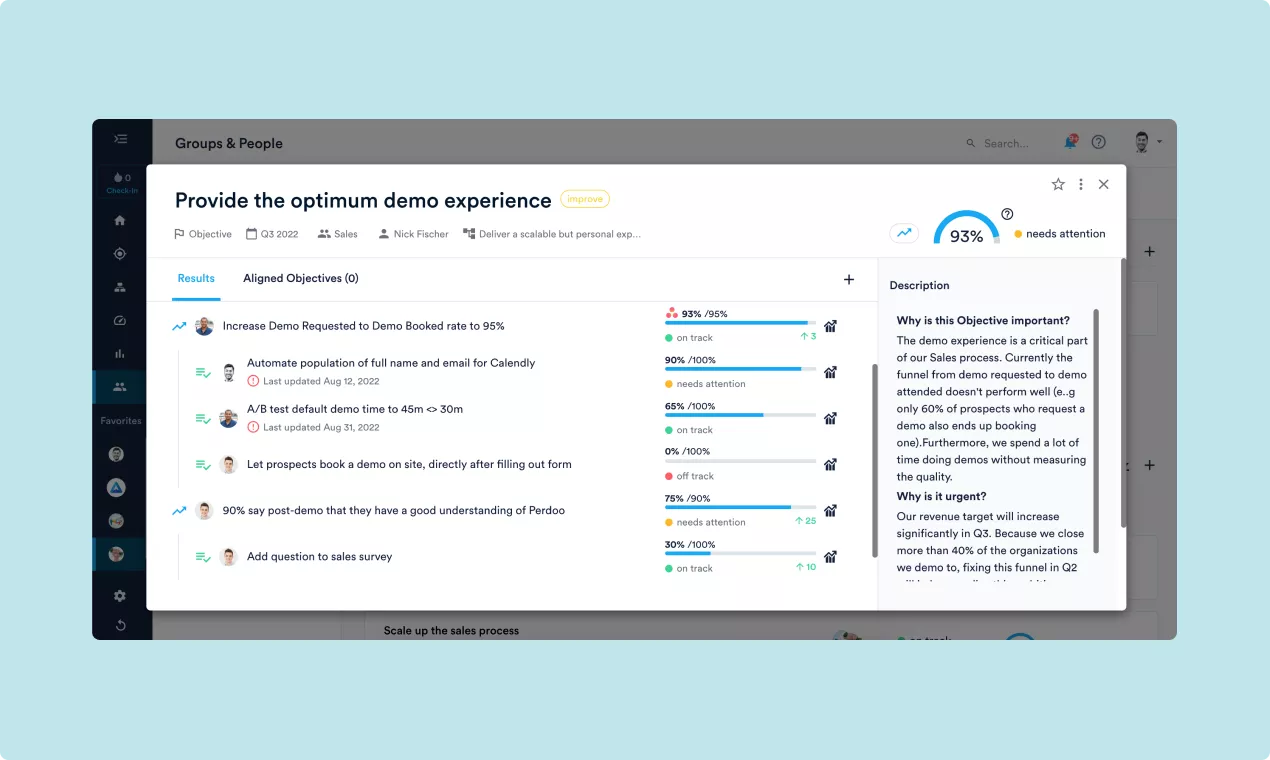
Task: Click the Sales group tag
Action: 338,234
